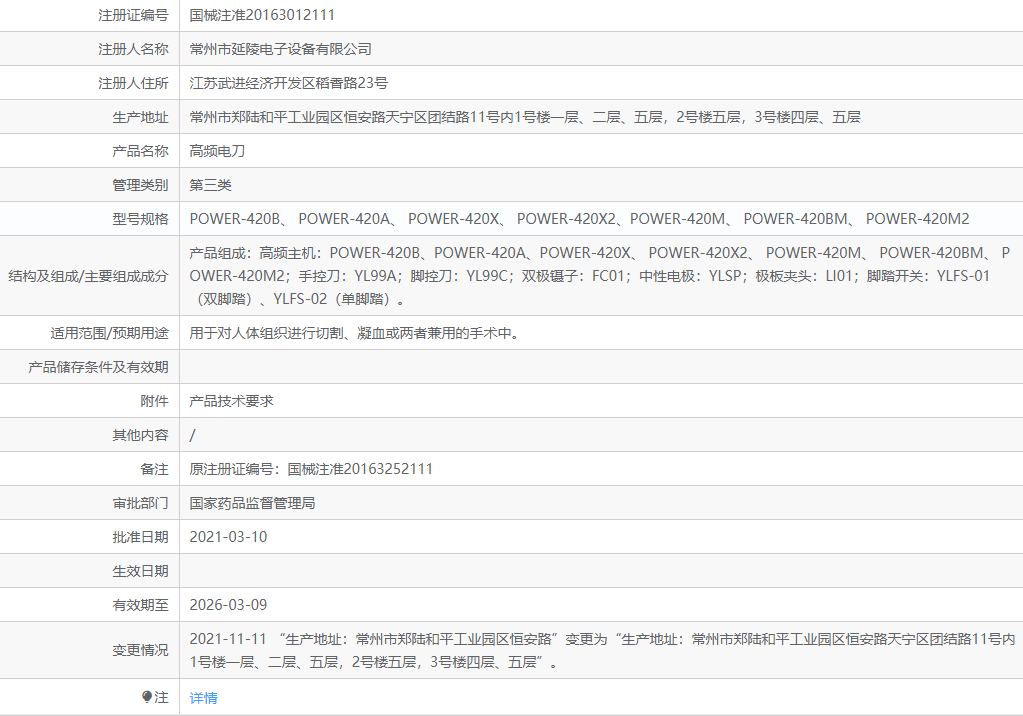The image size is (1023, 716).
Task: Click the 备注 label
Action: click(155, 469)
